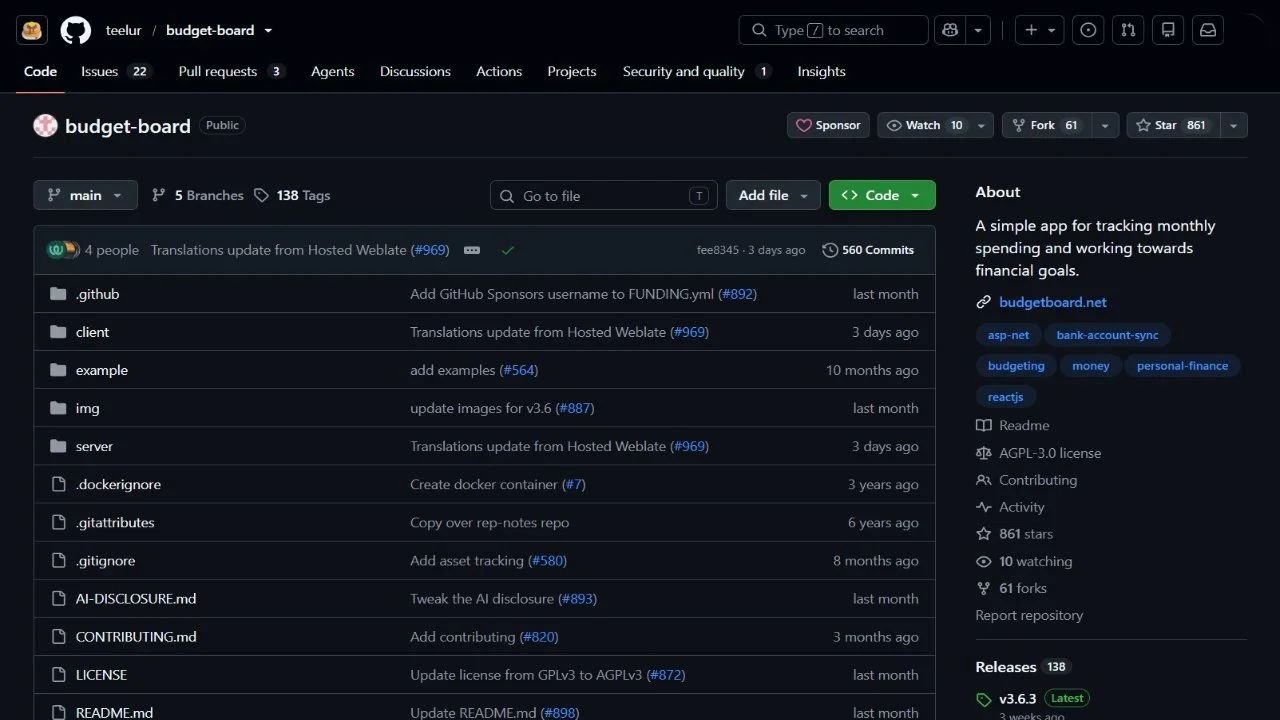The width and height of the screenshot is (1280, 720).
Task: Open the GitHub homepage logo
Action: pos(76,30)
